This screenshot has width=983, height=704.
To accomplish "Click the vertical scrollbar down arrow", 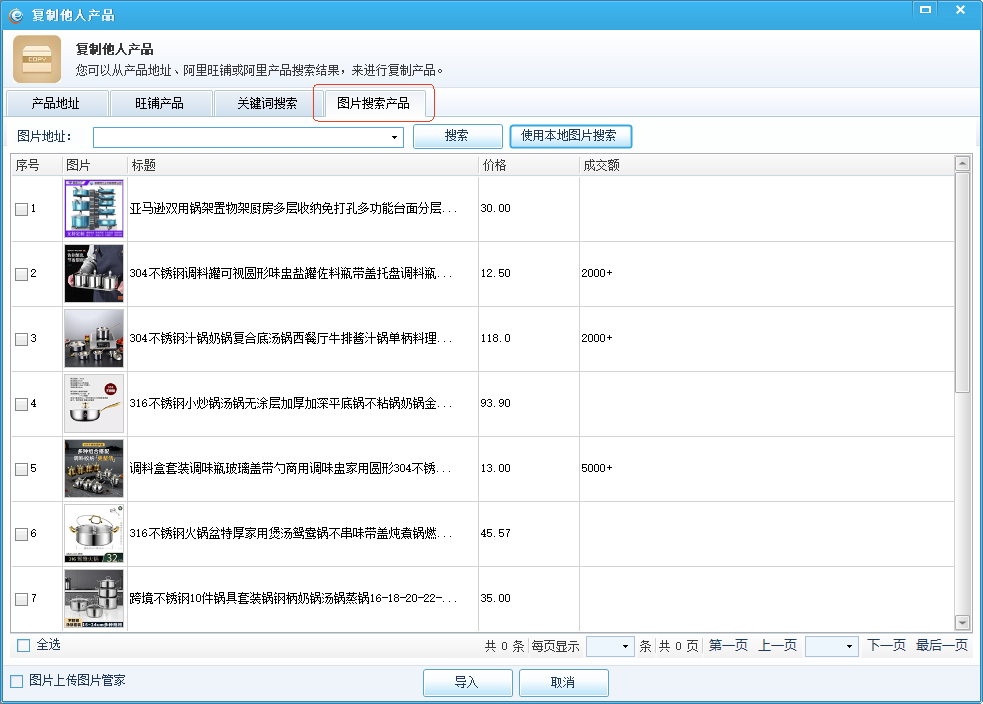I will 962,622.
